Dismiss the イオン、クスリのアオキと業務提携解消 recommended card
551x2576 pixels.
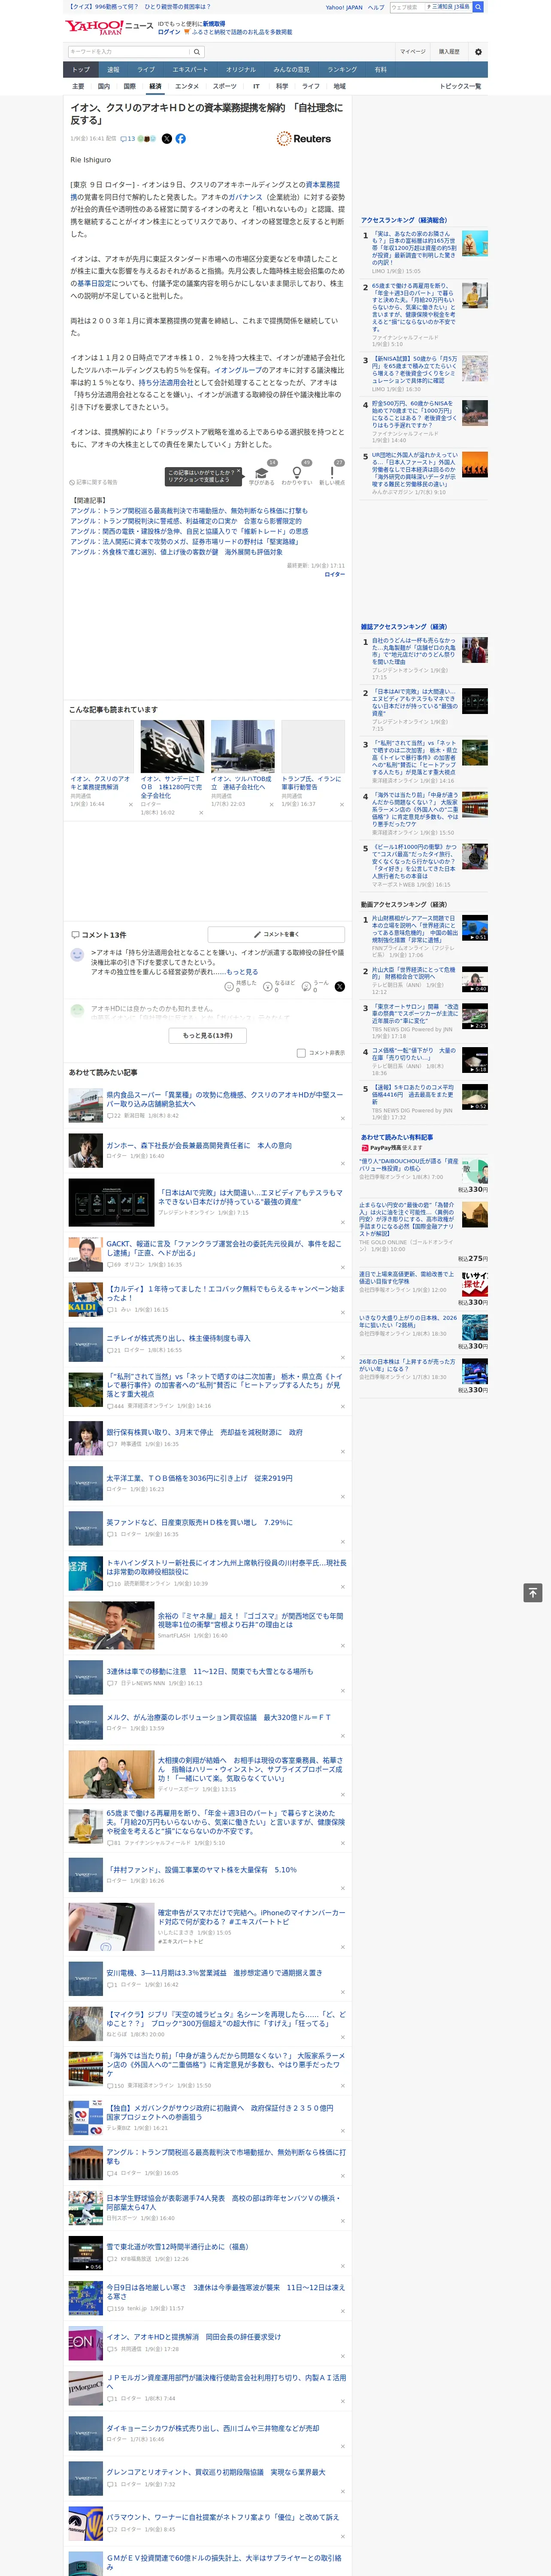pos(131,804)
